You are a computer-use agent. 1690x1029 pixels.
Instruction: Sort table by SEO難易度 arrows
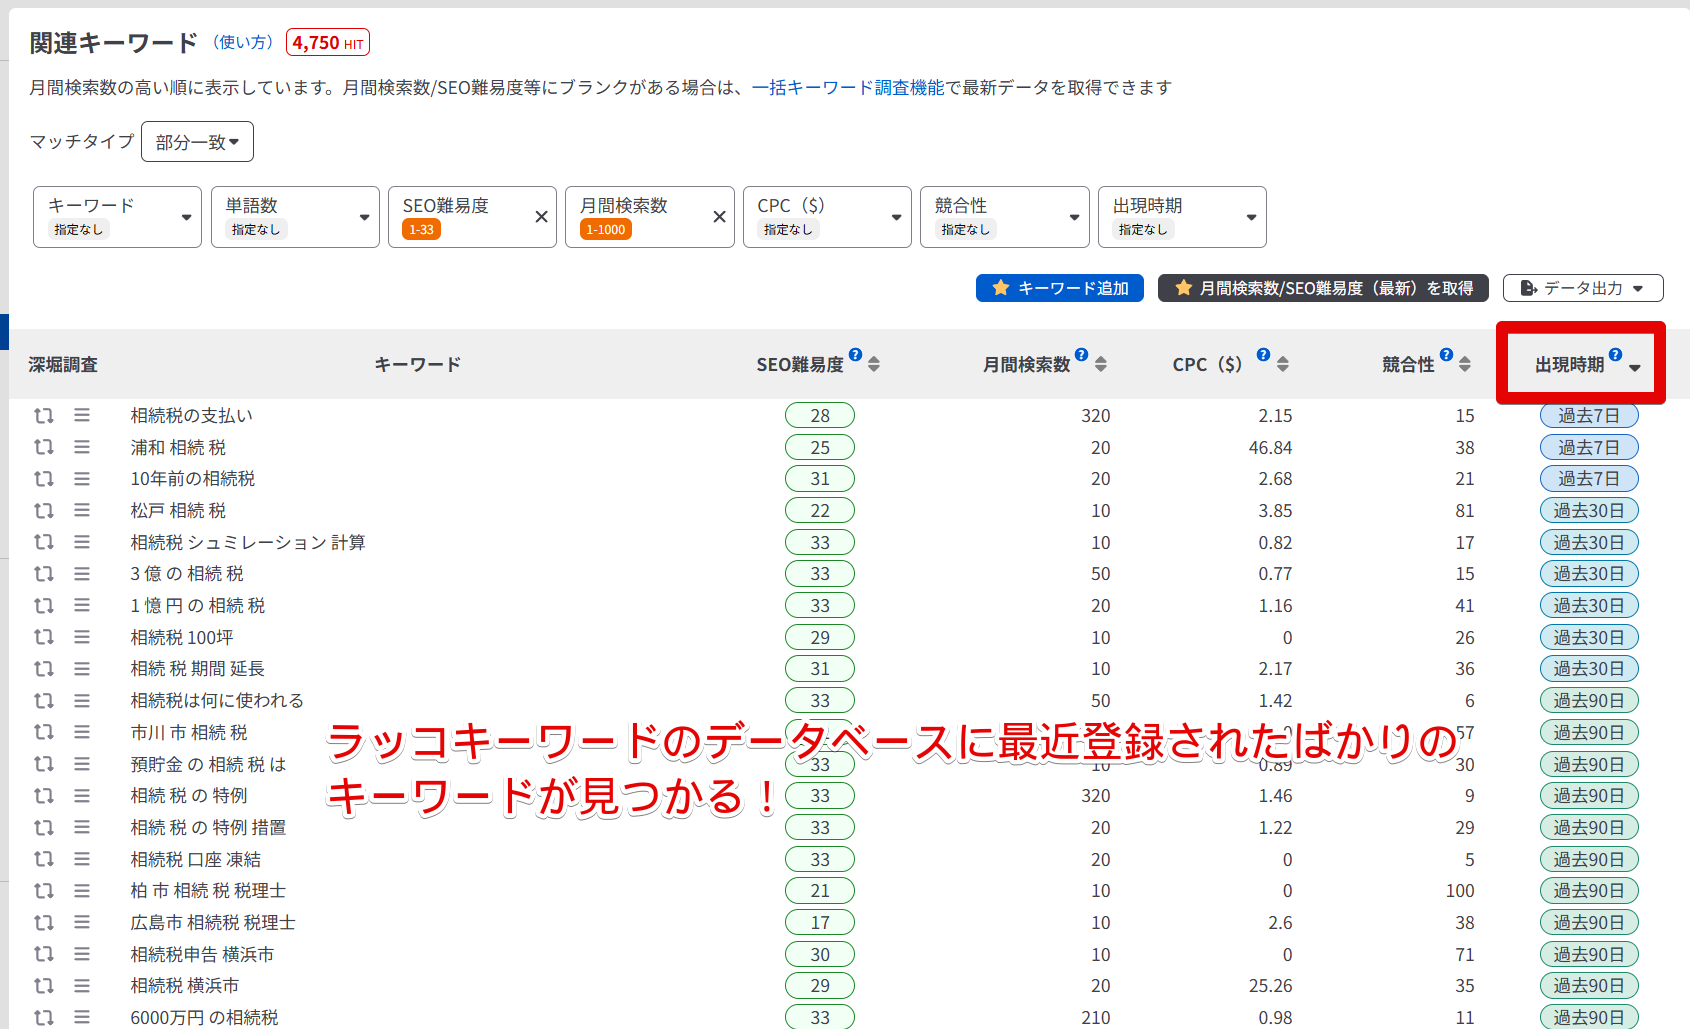coord(874,364)
